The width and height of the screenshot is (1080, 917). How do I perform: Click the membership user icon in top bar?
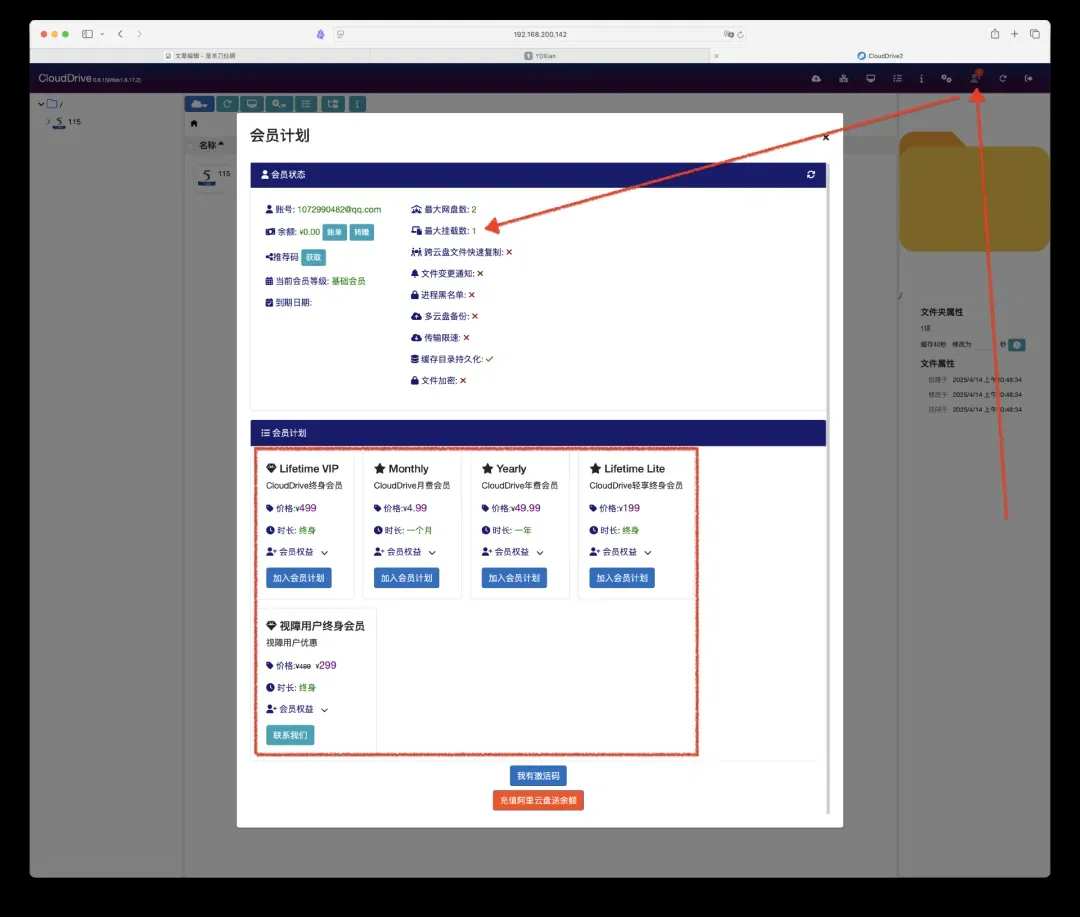click(x=974, y=79)
